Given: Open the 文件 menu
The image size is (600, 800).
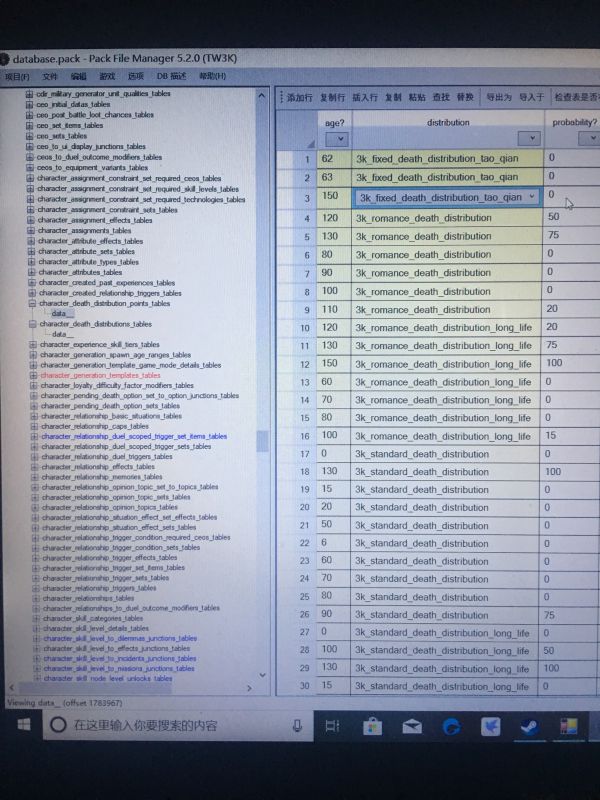Looking at the screenshot, I should coord(50,76).
